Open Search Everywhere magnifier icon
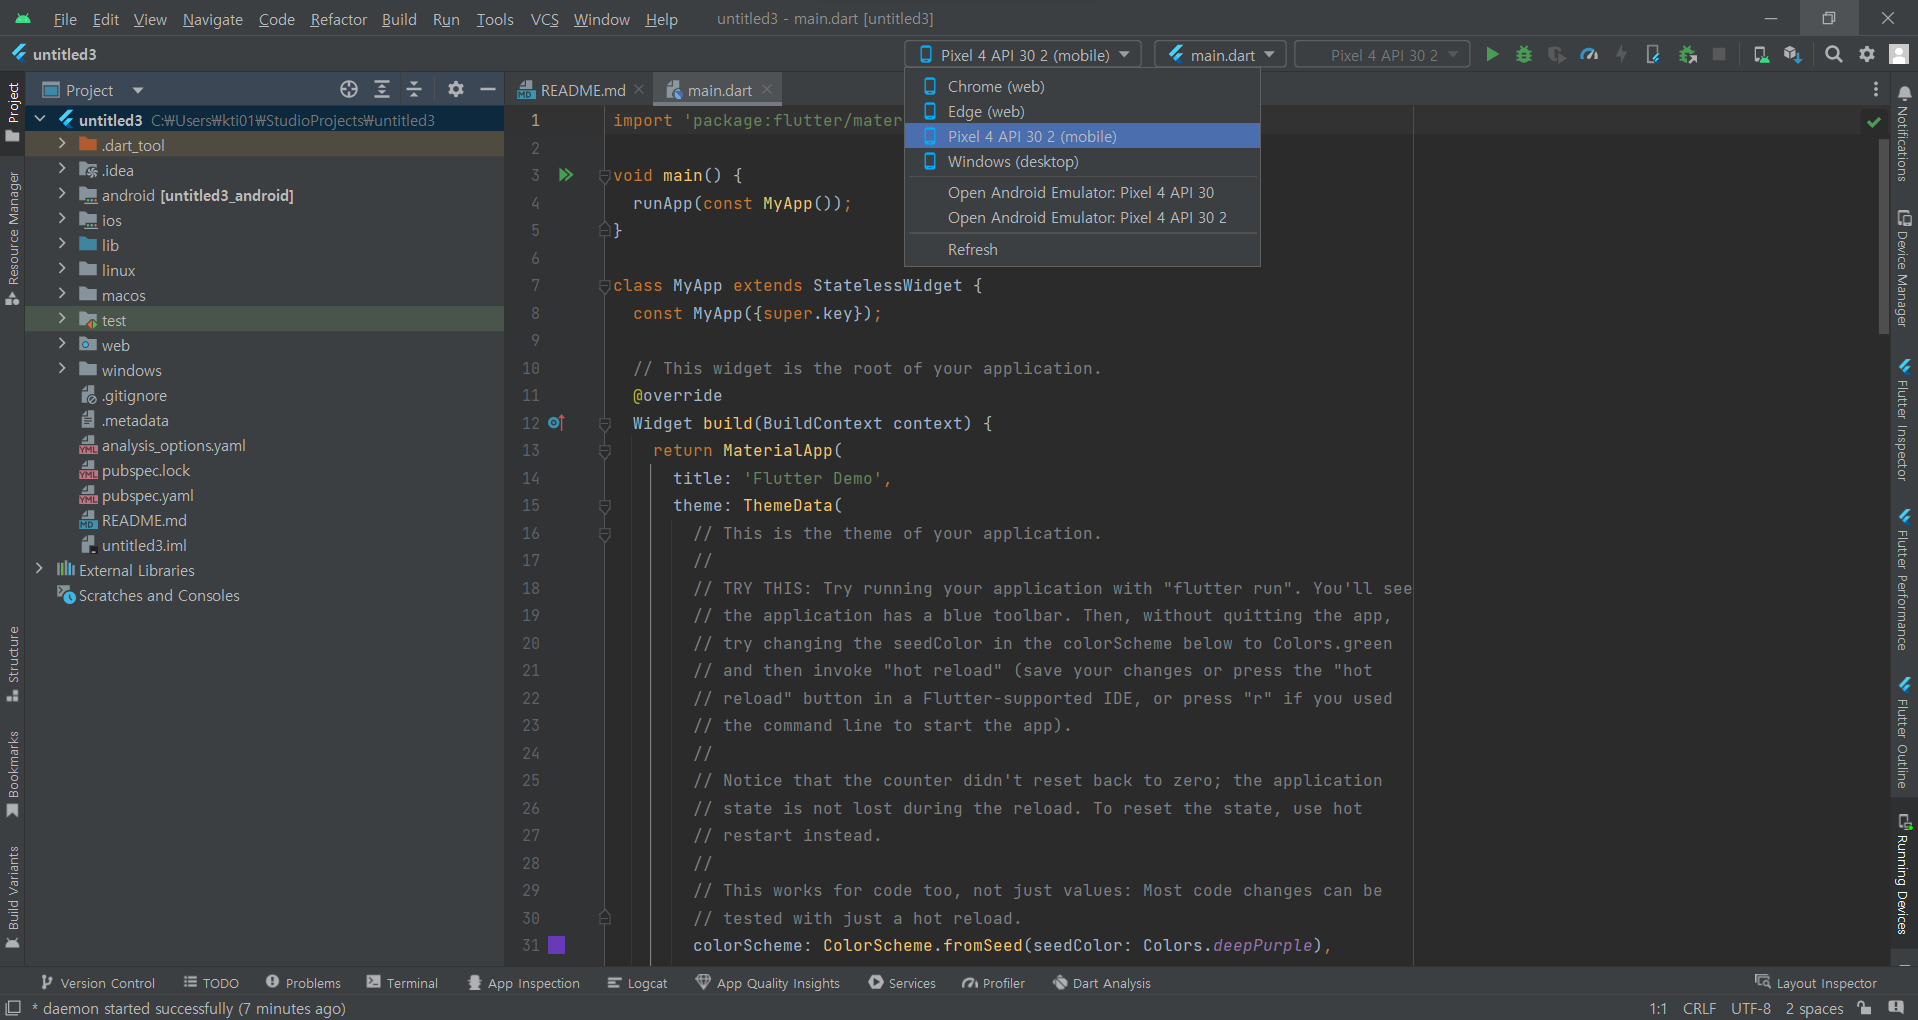 (1834, 55)
